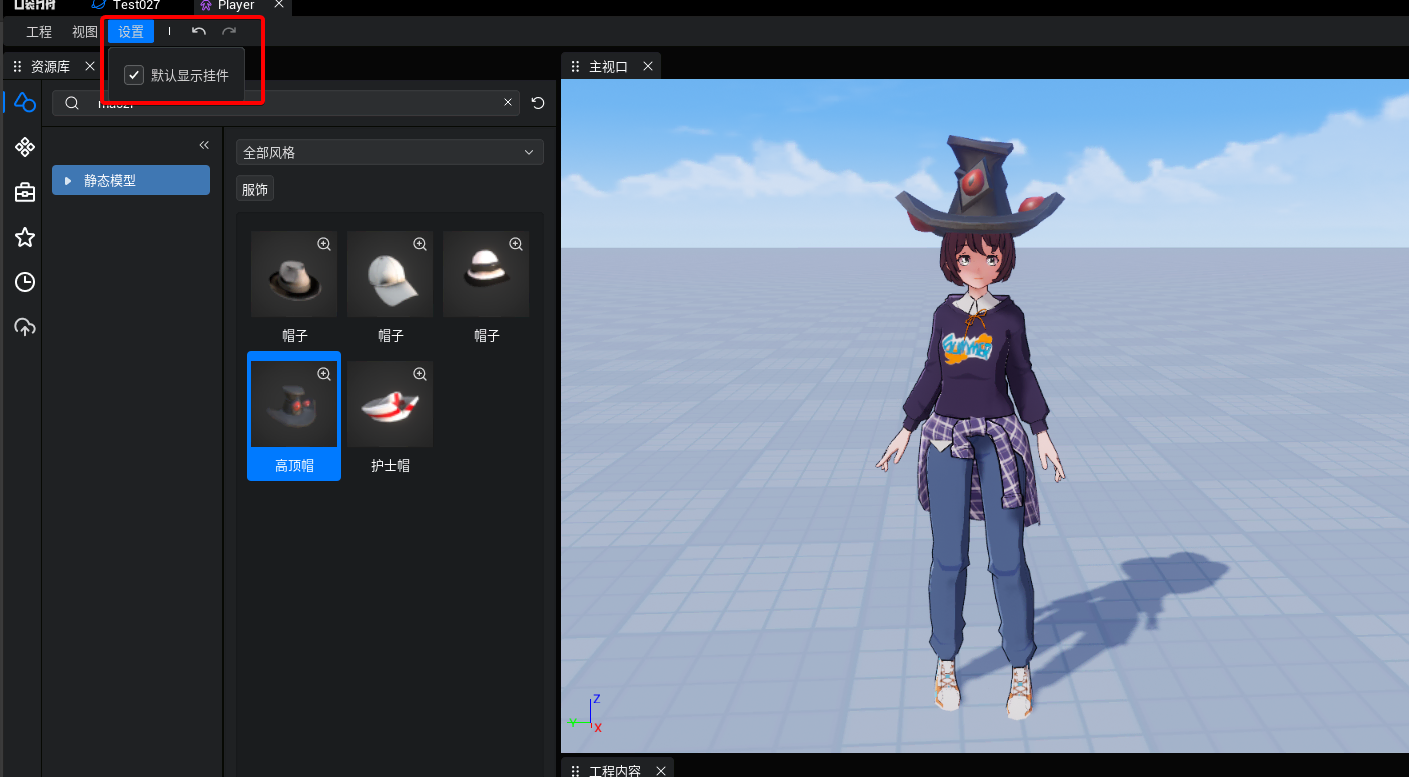Open the models shapes sidebar icon

pyautogui.click(x=25, y=102)
